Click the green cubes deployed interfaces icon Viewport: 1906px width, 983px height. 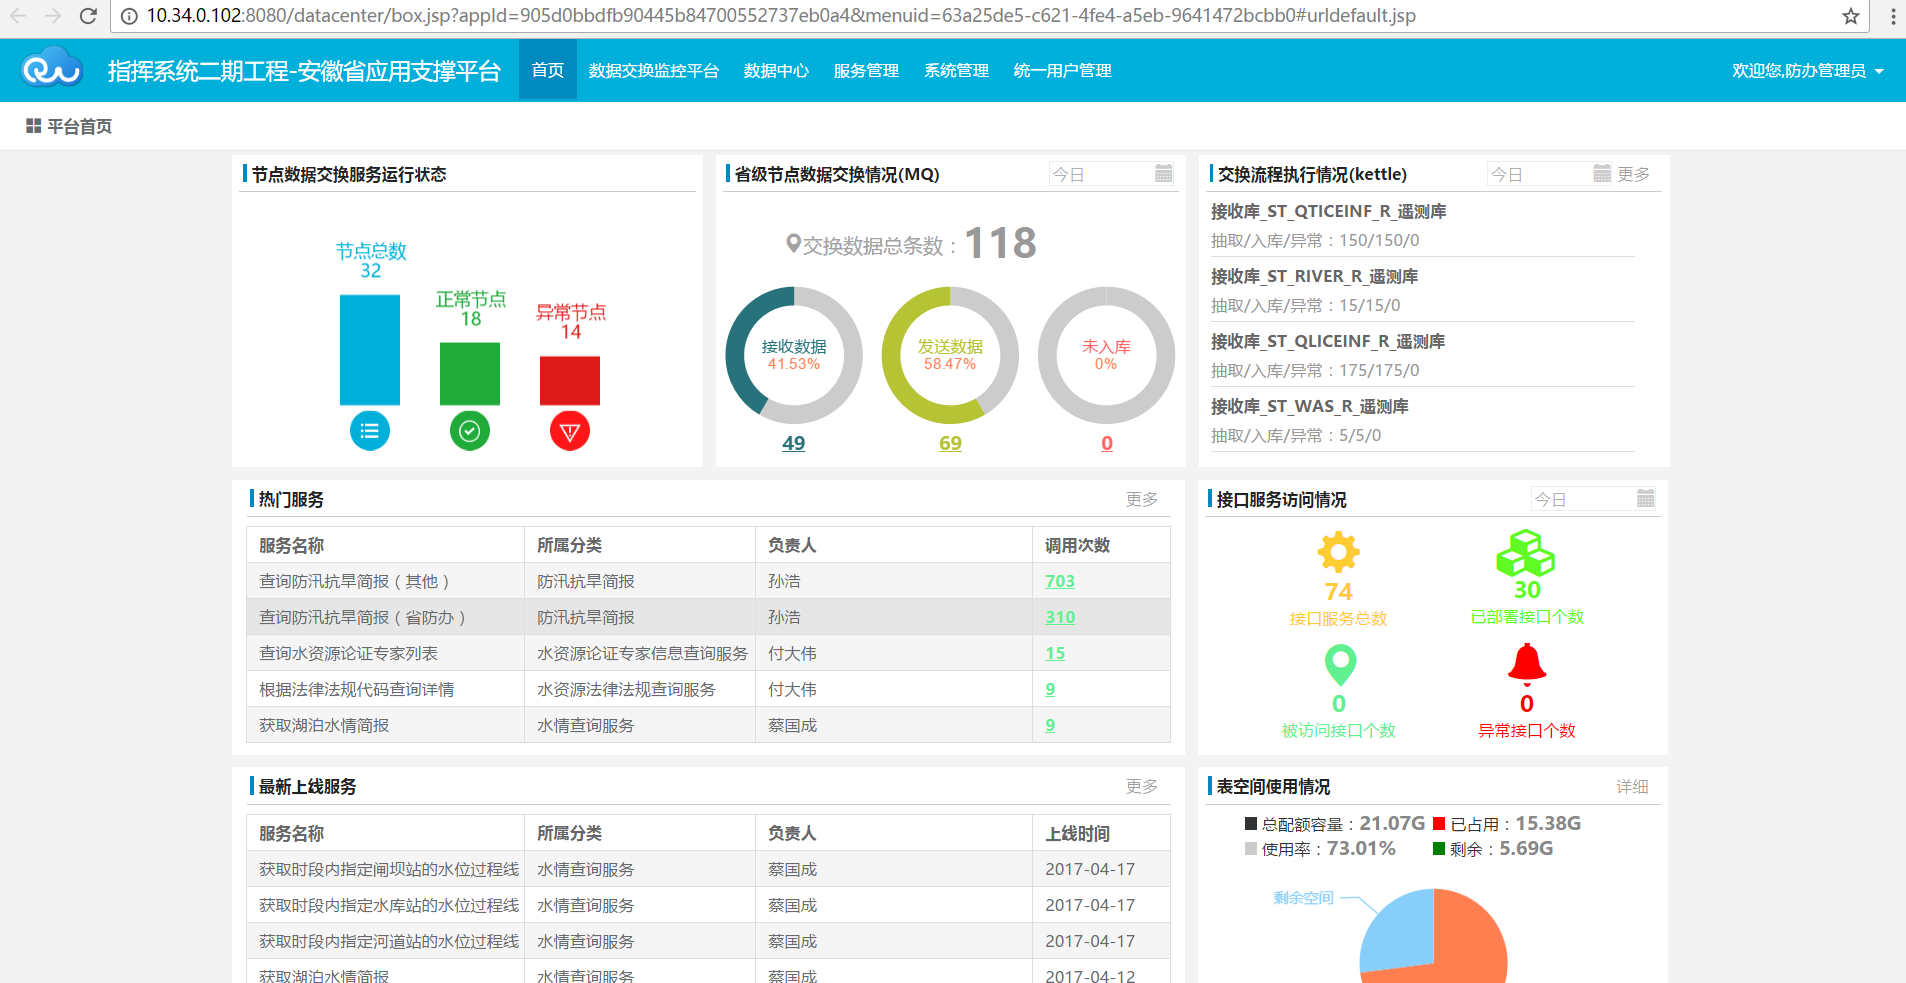(x=1525, y=553)
